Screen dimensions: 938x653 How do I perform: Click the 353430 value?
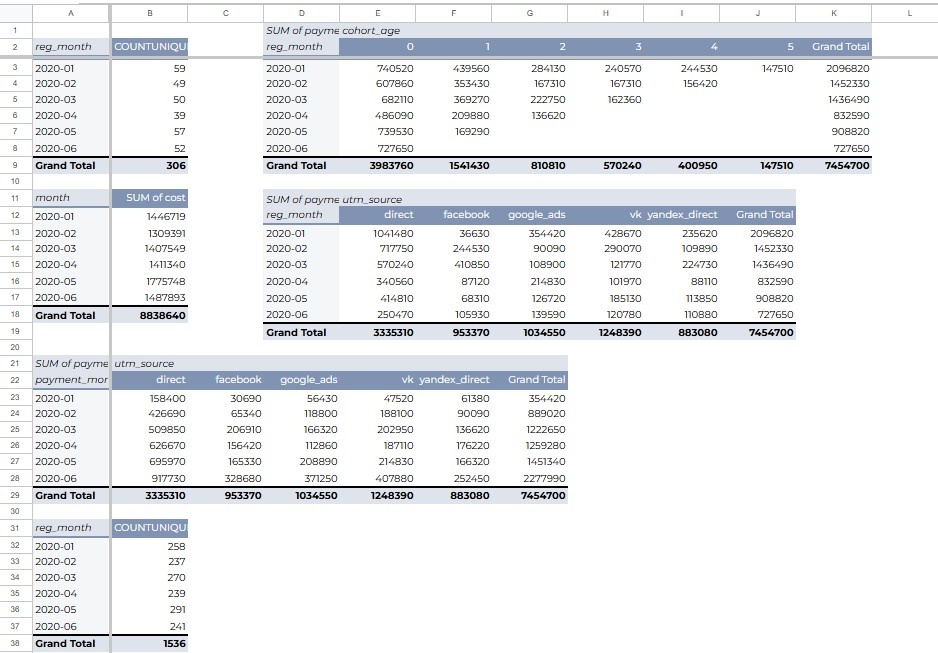(x=453, y=84)
